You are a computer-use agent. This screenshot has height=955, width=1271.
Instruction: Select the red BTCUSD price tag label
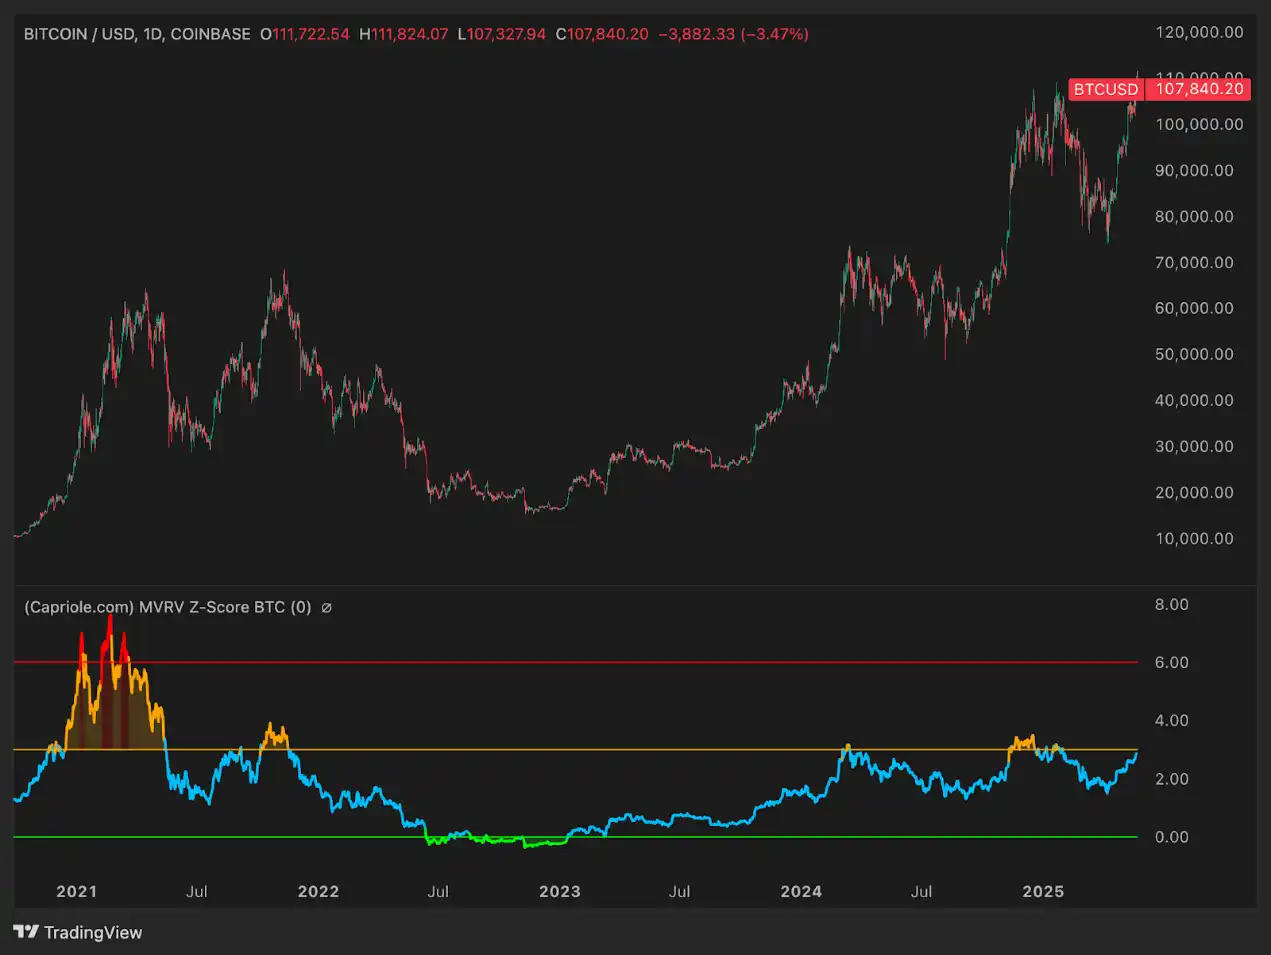(x=1105, y=89)
